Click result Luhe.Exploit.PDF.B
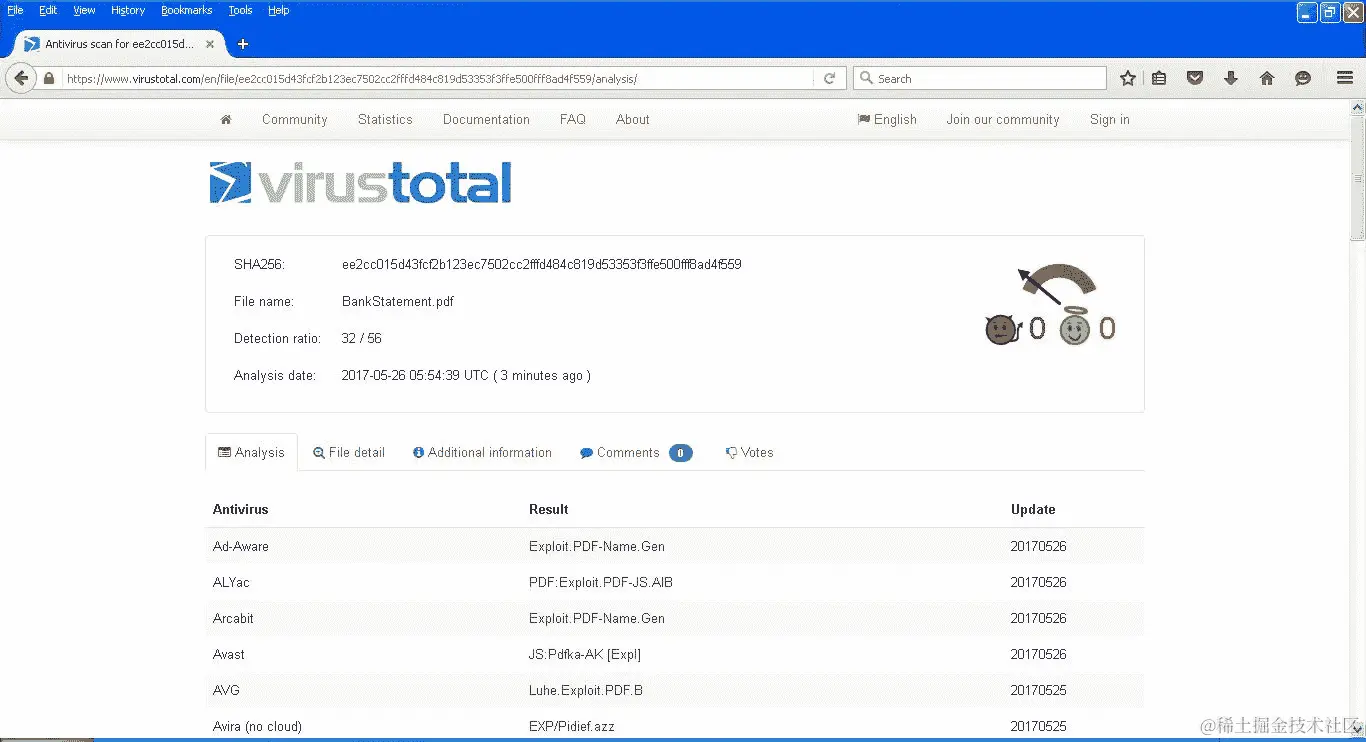Image resolution: width=1366 pixels, height=742 pixels. click(x=586, y=690)
